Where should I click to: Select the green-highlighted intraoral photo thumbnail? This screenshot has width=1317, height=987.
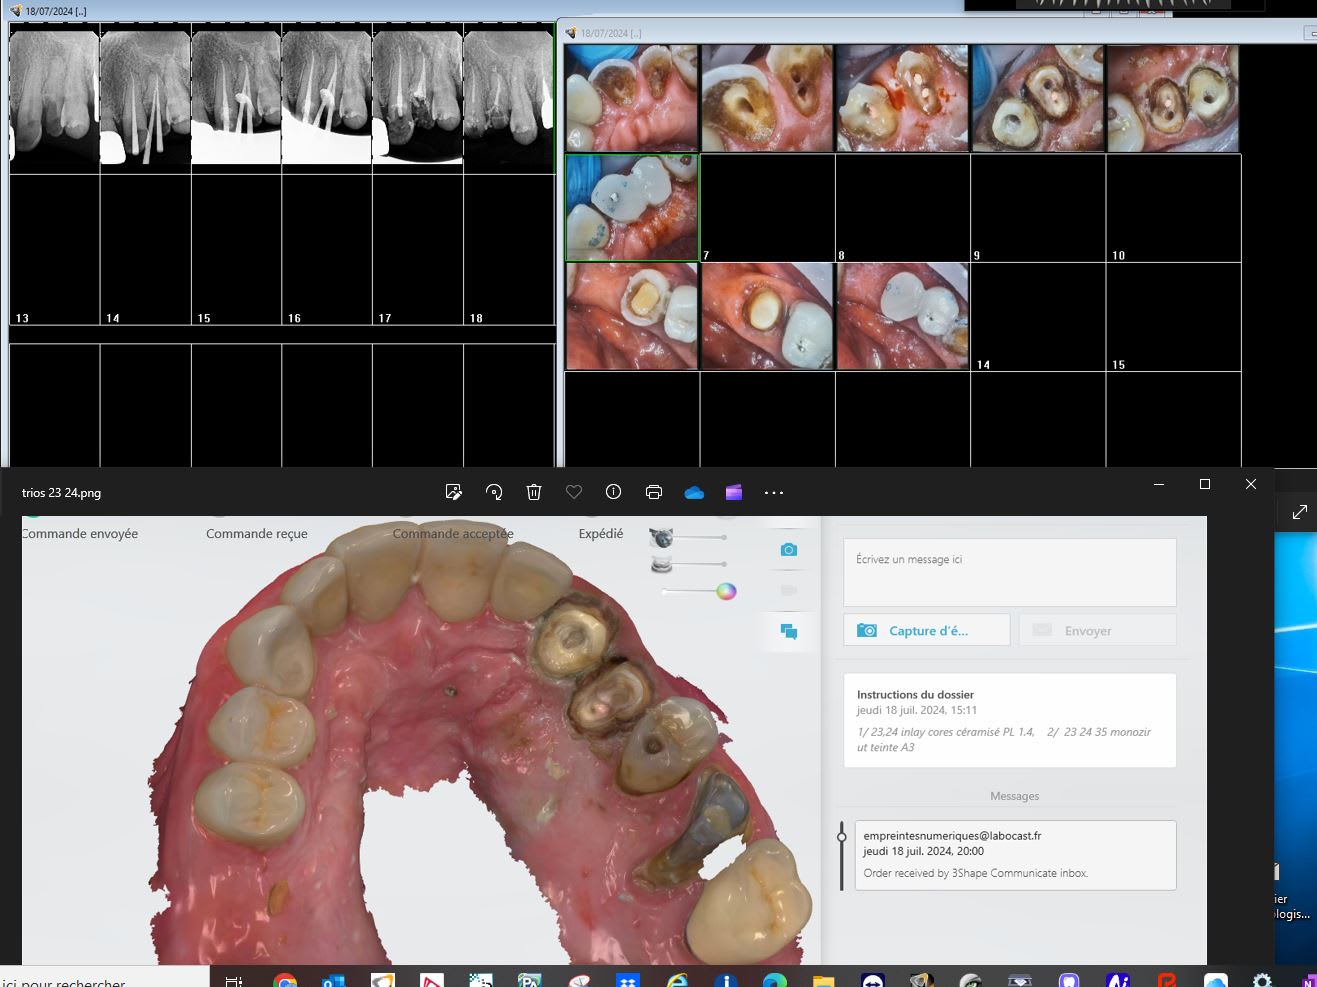pyautogui.click(x=632, y=208)
